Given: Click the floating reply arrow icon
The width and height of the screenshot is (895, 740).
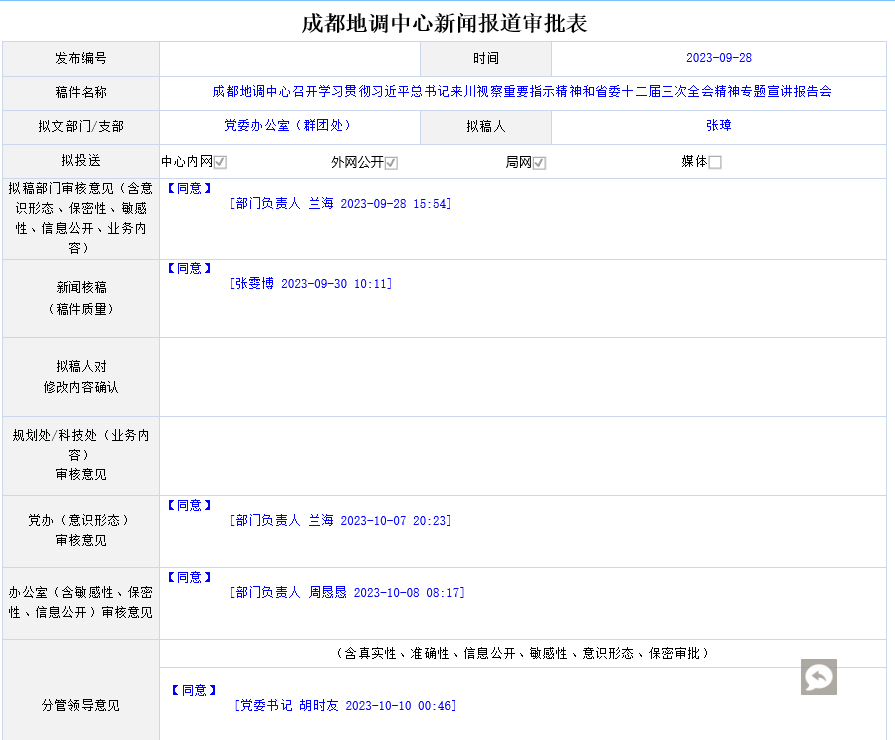Looking at the screenshot, I should tap(818, 677).
